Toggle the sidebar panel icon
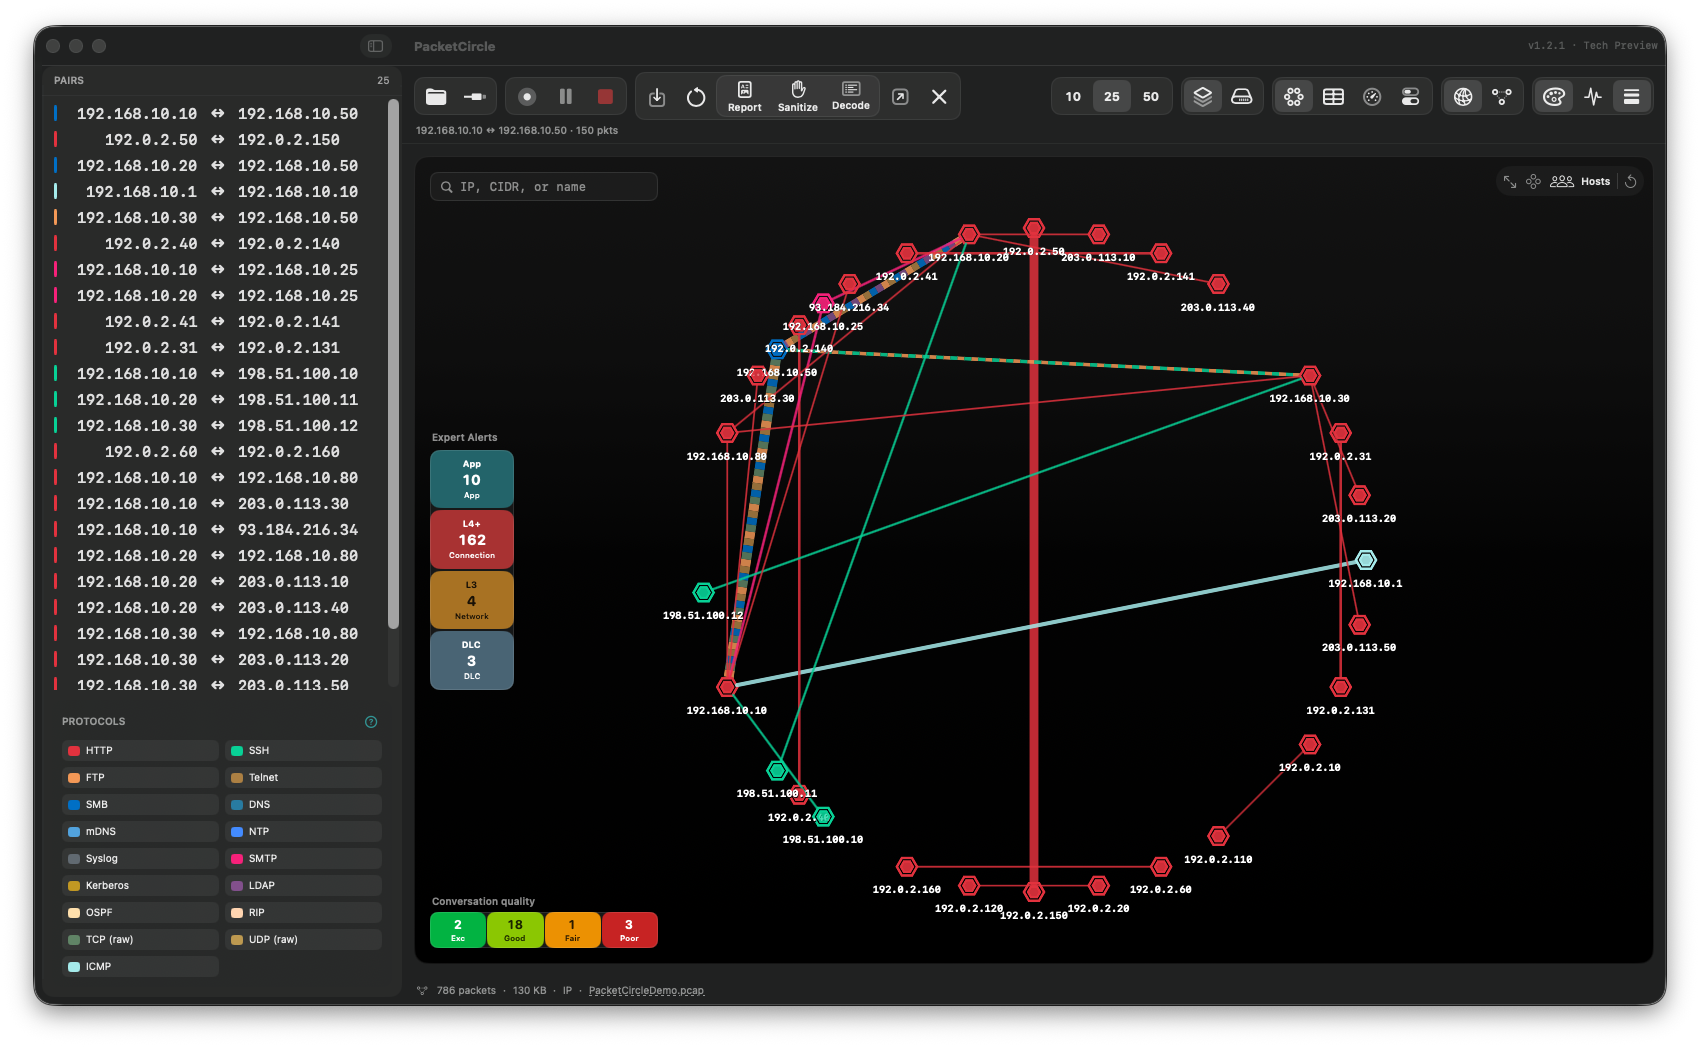This screenshot has width=1700, height=1047. coord(376,46)
